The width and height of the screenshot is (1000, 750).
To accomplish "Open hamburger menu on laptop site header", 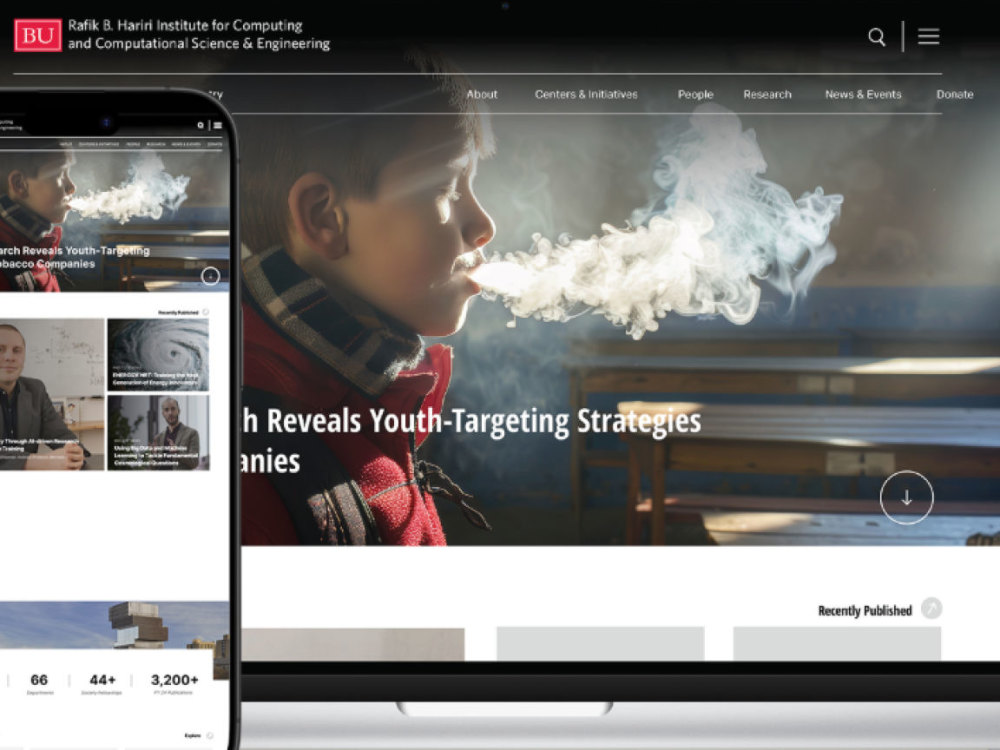I will pos(929,36).
